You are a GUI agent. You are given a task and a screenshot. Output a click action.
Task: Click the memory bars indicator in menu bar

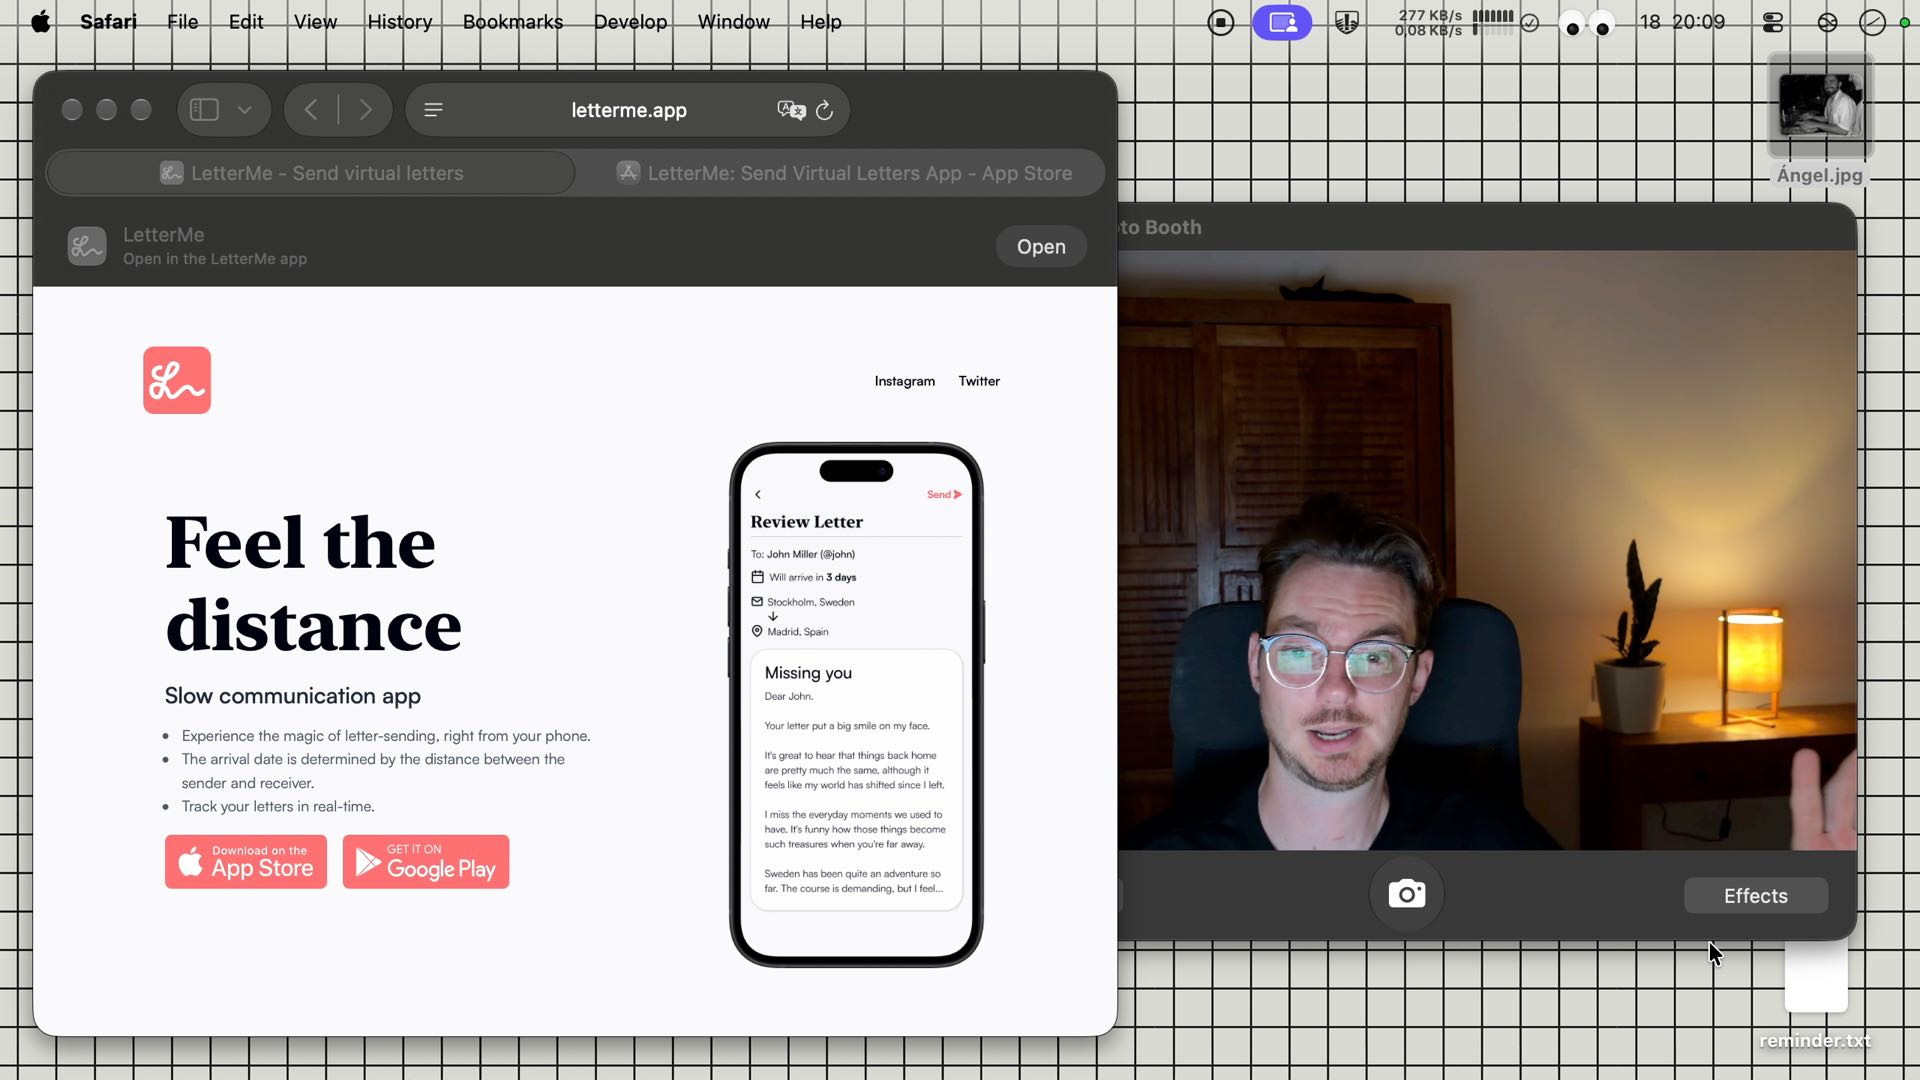(1493, 22)
